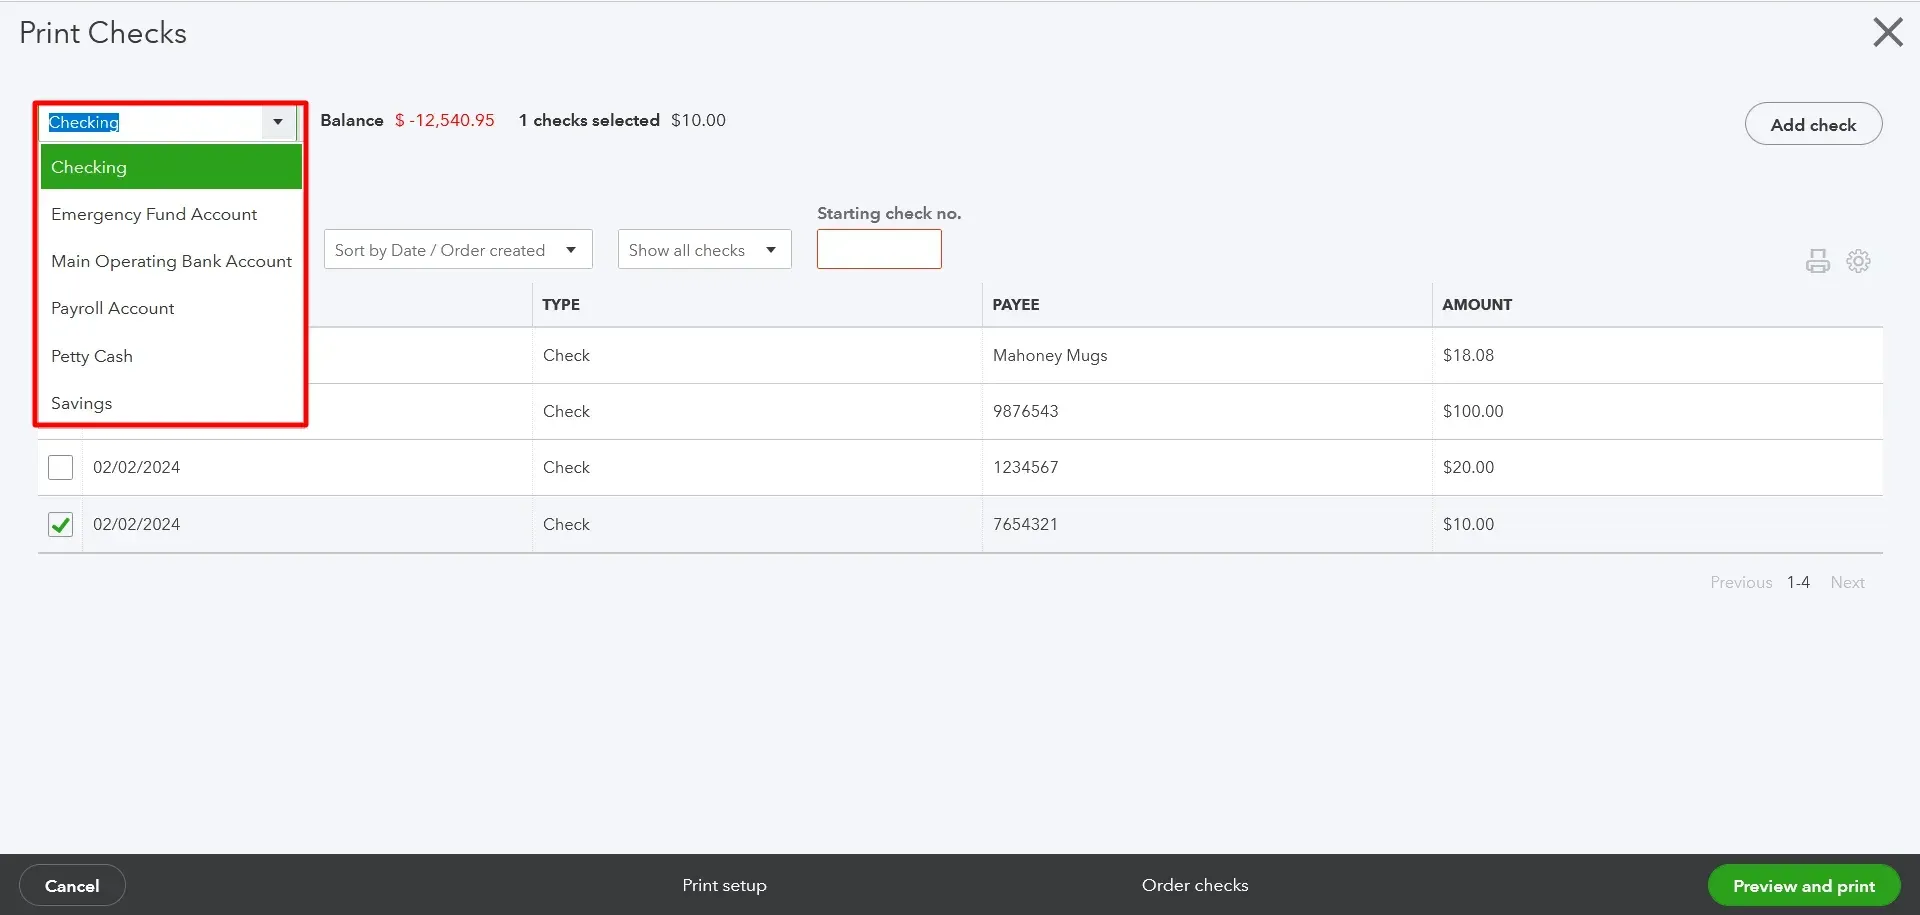Click the $10.00 amount in table row

(1468, 524)
